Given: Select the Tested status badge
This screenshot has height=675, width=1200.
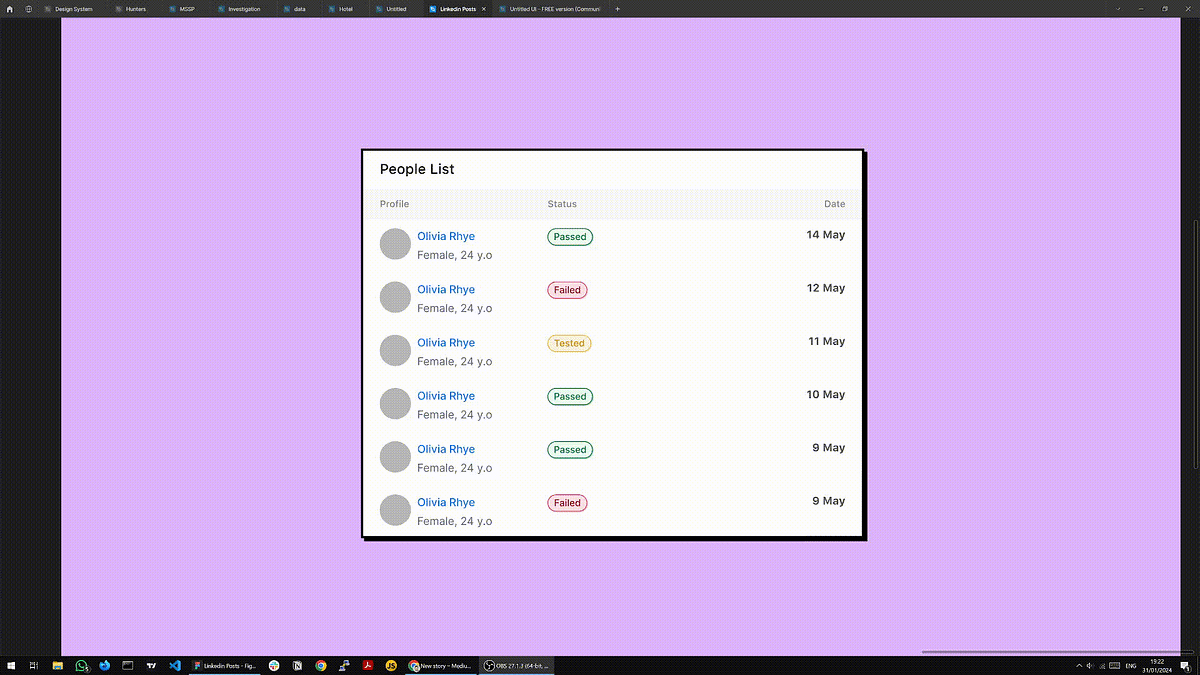Looking at the screenshot, I should 569,342.
